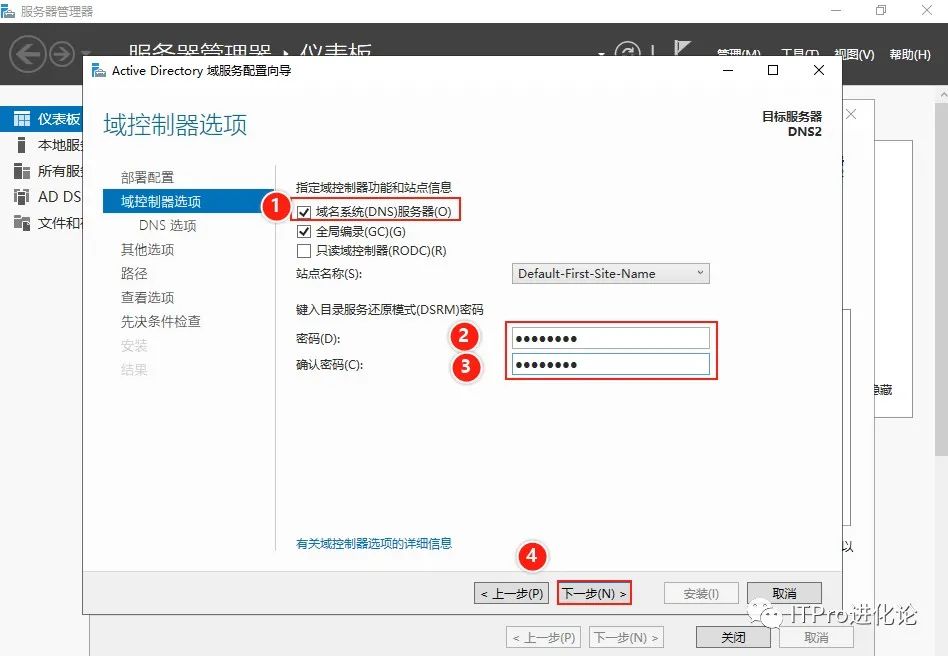Click the dashboard grid icon in sidebar
Viewport: 948px width, 656px height.
click(x=22, y=119)
